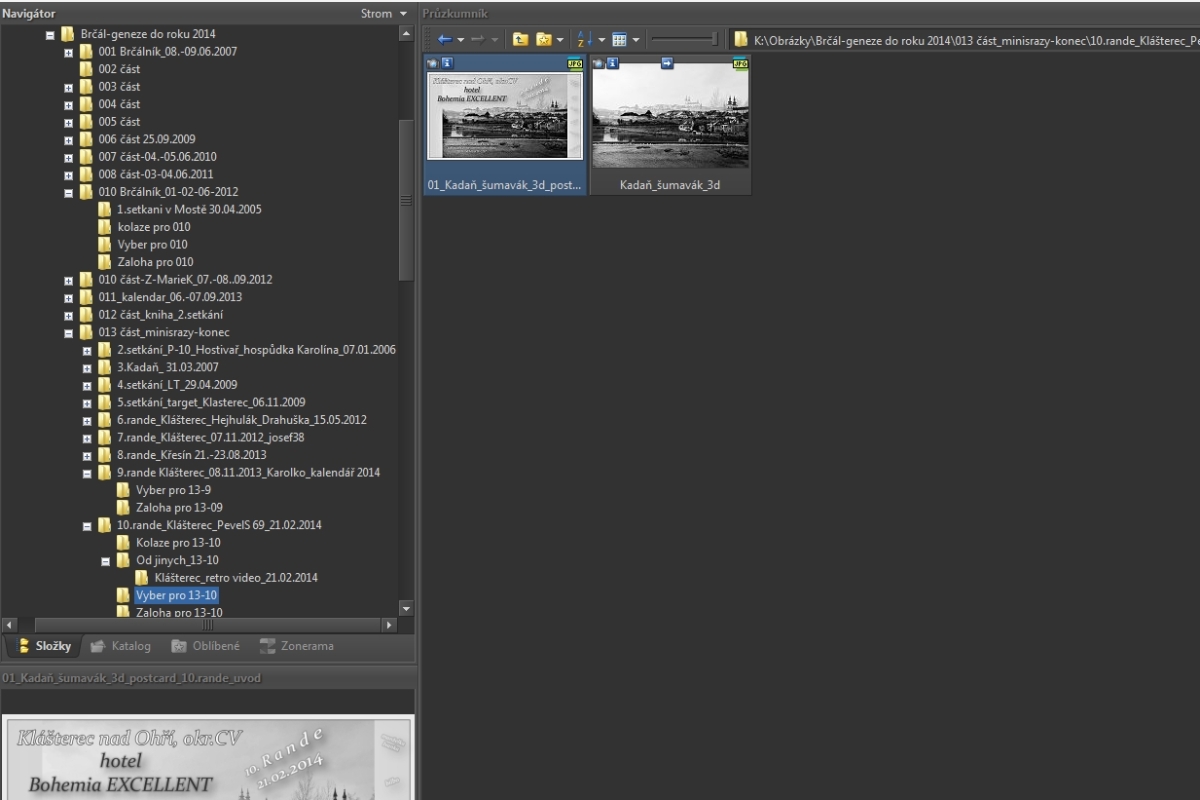1200x800 pixels.
Task: Collapse the 013 část_minisrazy-konec folder
Action: [69, 333]
